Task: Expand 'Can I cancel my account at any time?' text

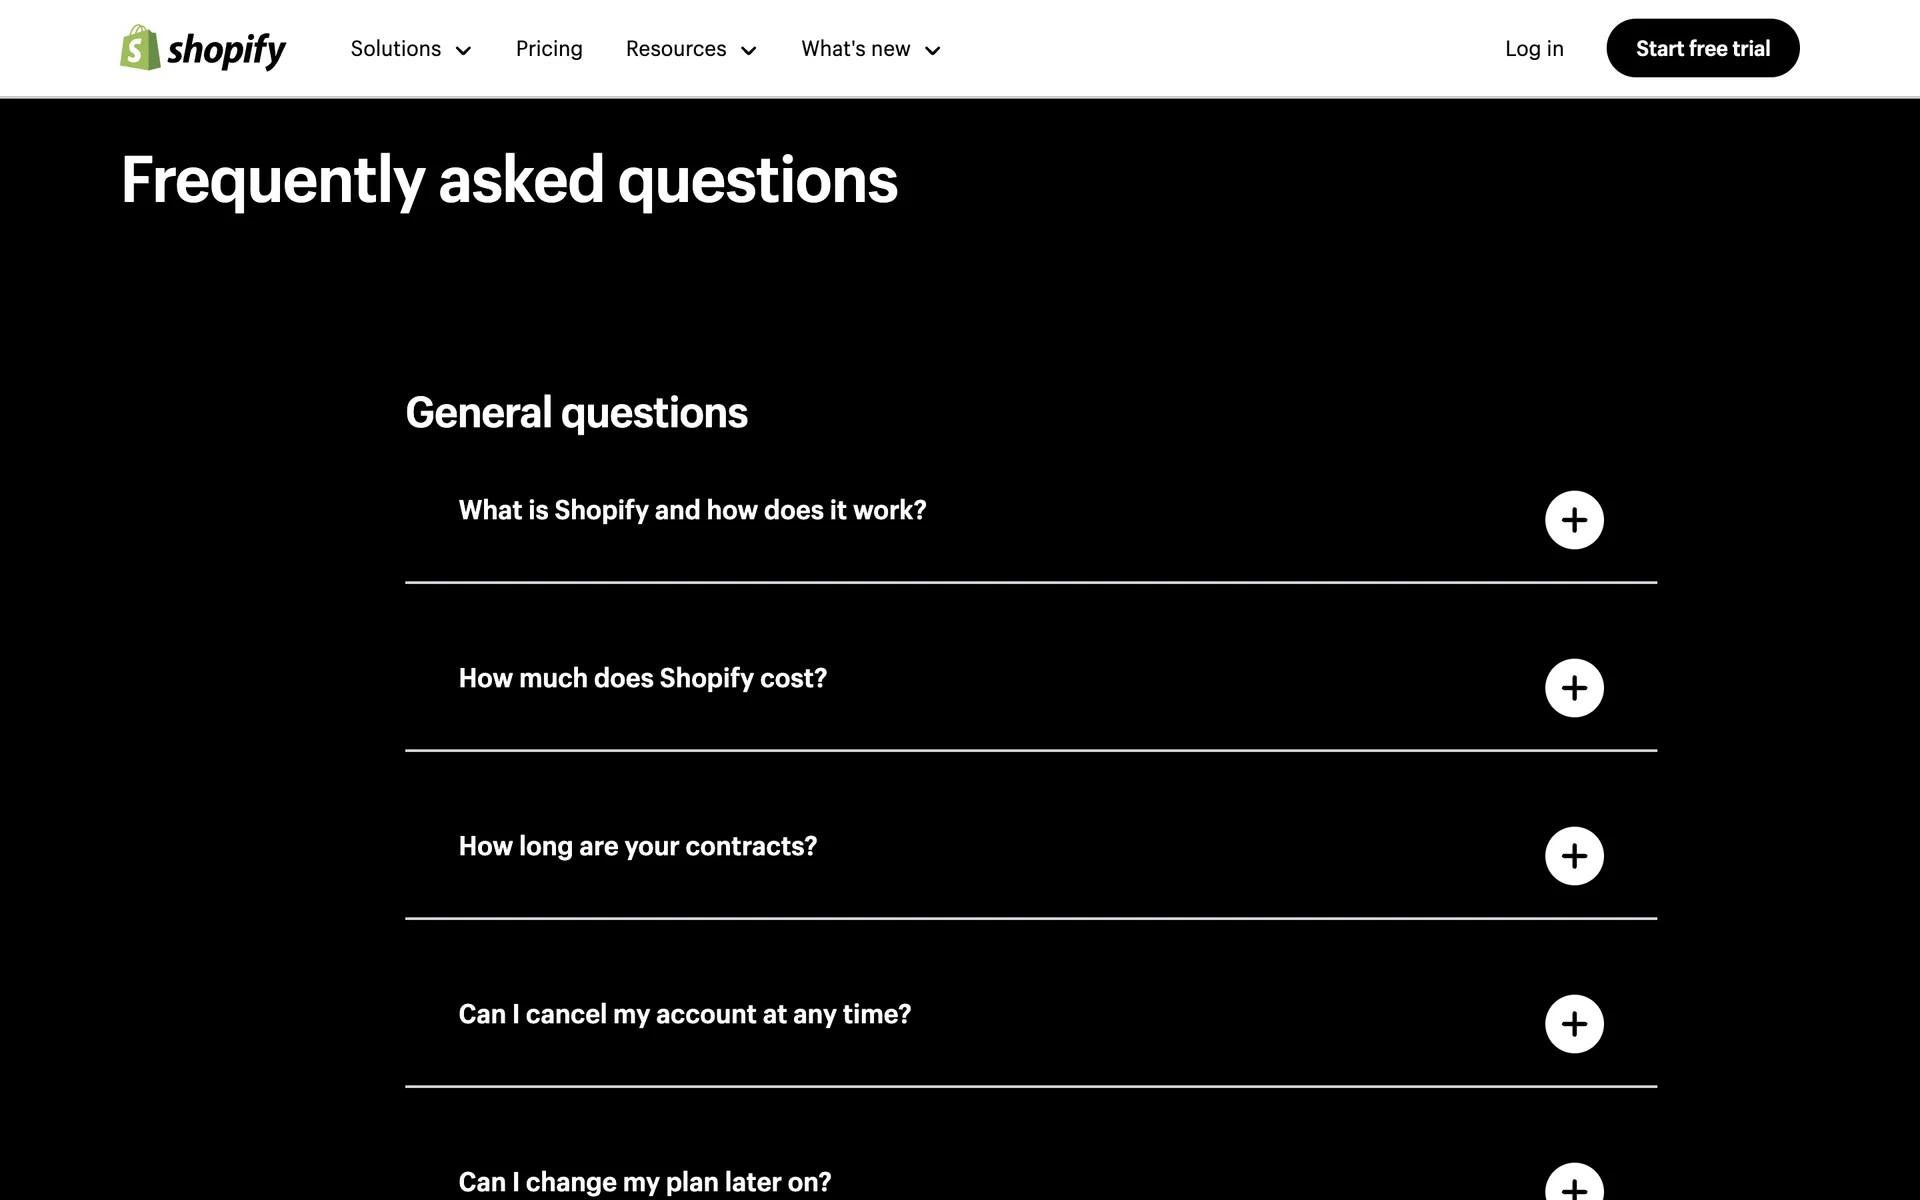Action: tap(684, 1014)
